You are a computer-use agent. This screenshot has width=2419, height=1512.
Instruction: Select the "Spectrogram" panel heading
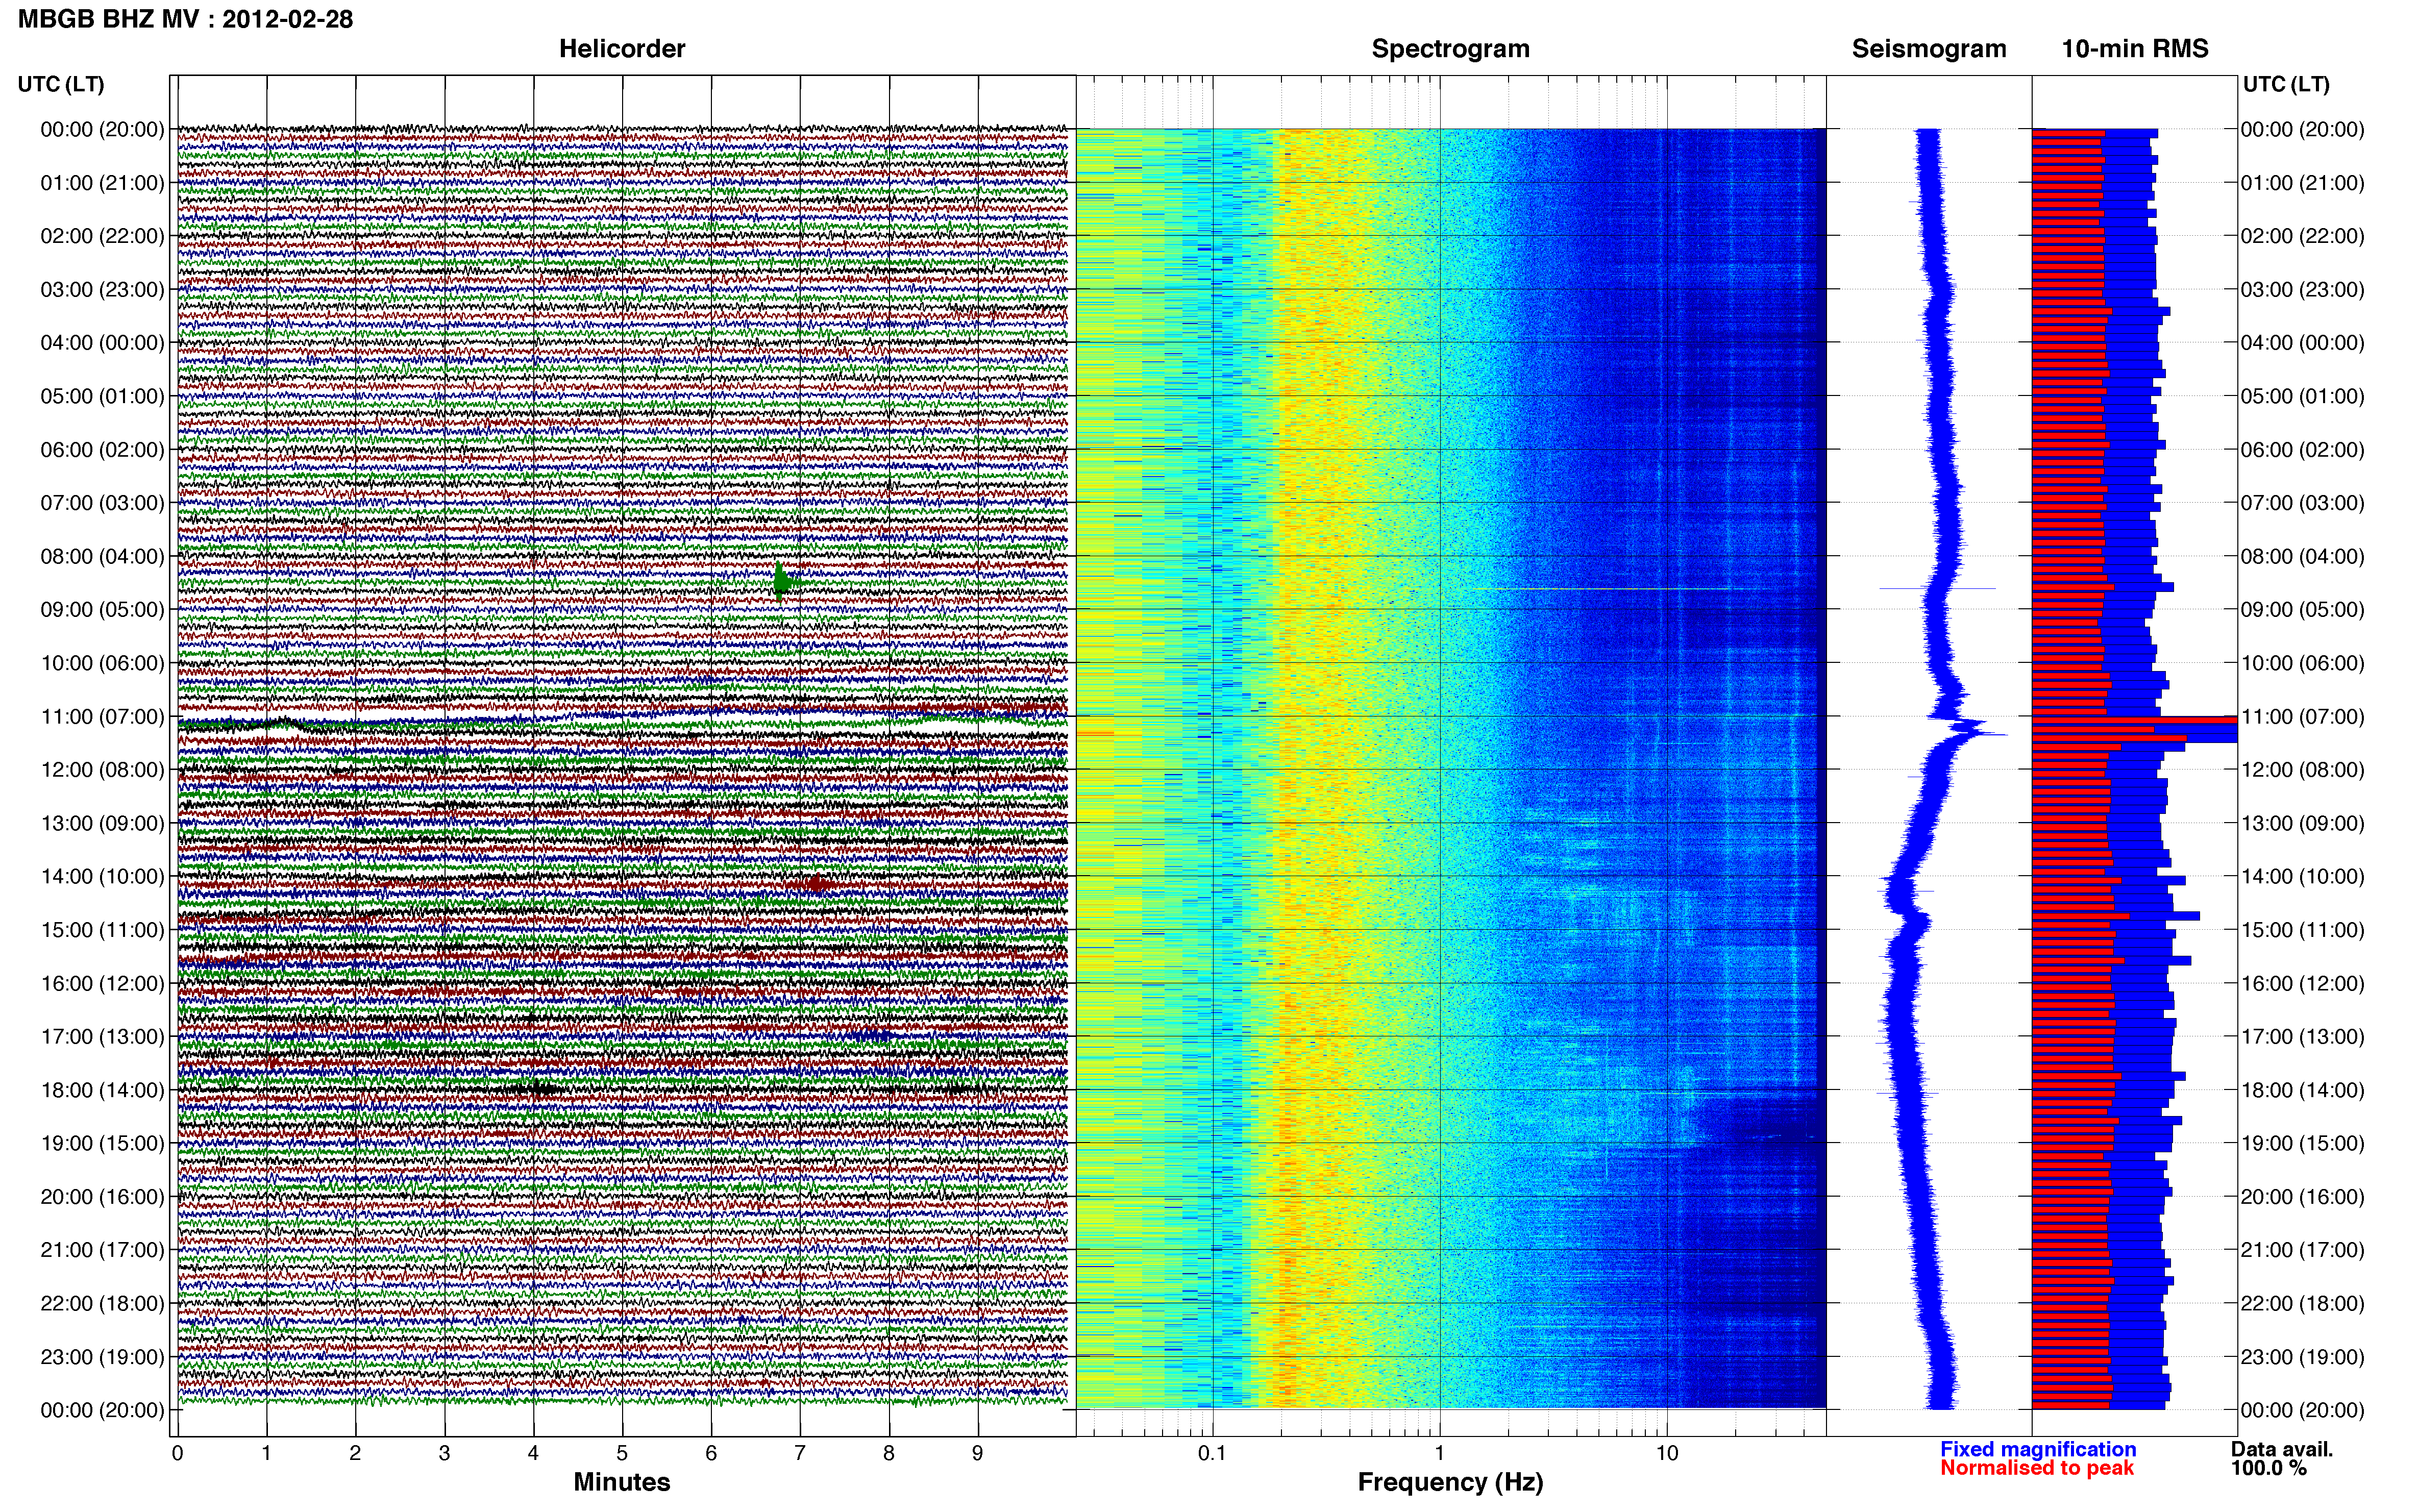click(x=1450, y=49)
